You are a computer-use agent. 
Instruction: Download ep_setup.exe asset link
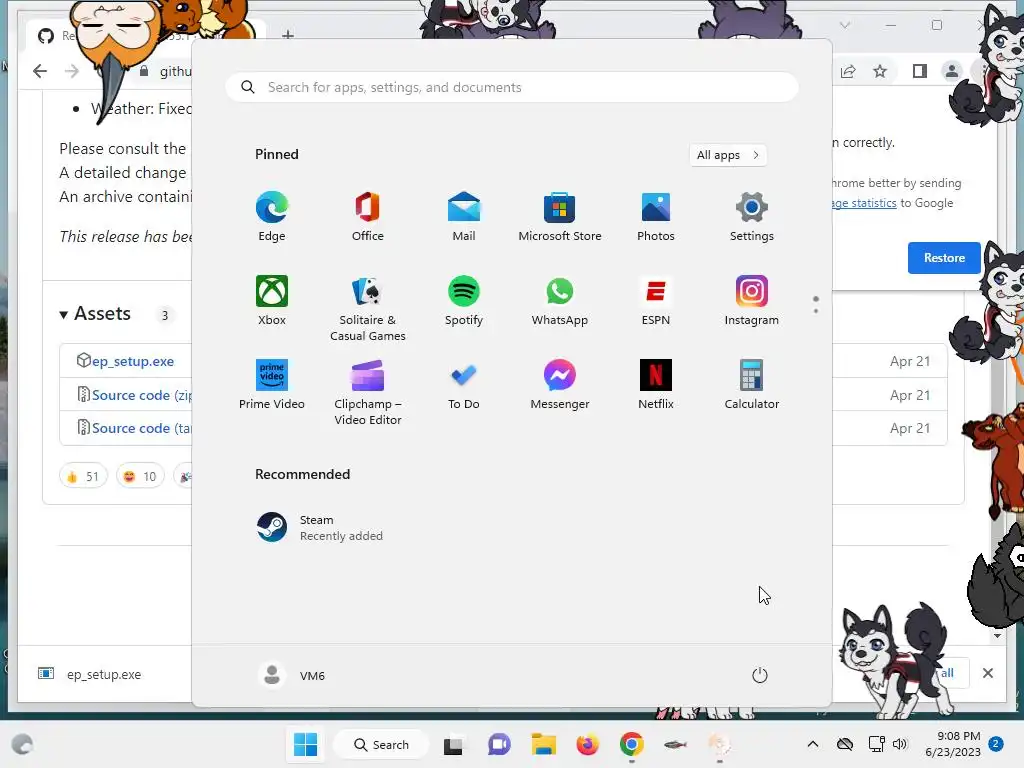point(133,361)
